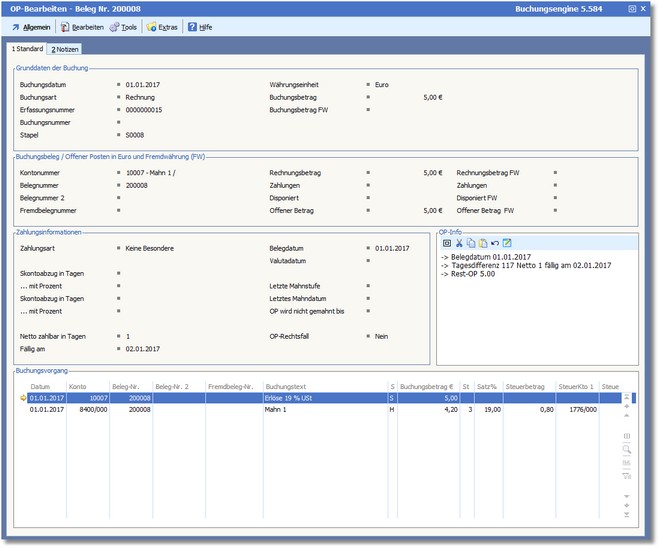This screenshot has height=548, width=659.
Task: Click the edit note icon in OP-Info
Action: pyautogui.click(x=507, y=243)
